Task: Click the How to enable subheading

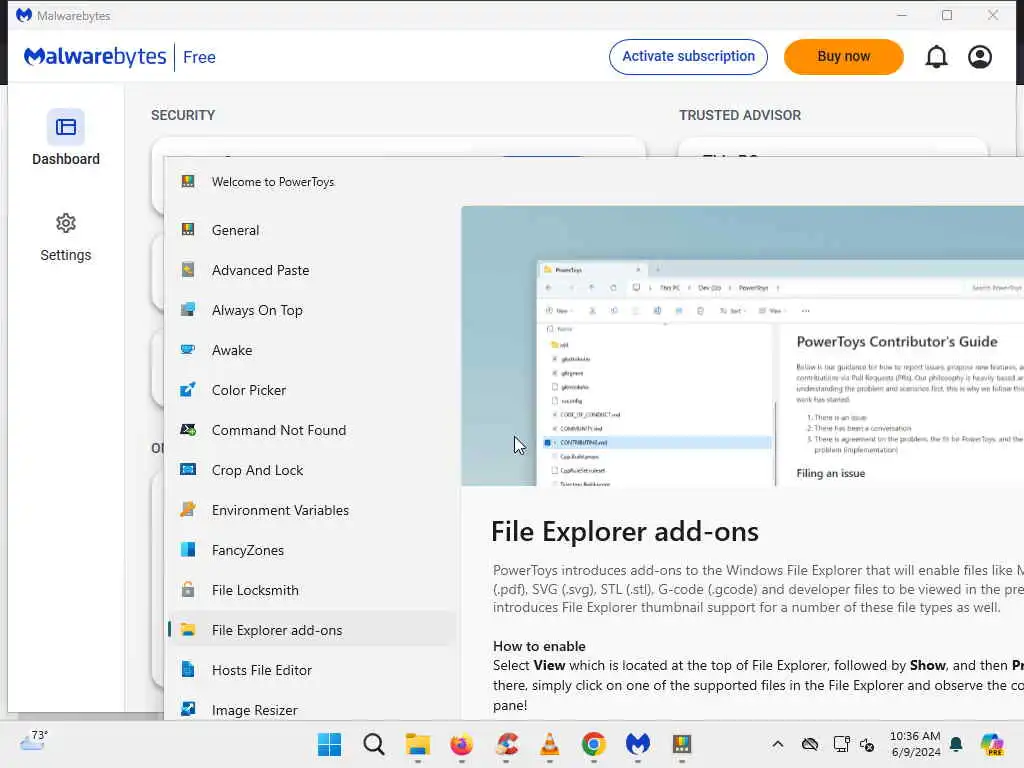Action: pos(539,646)
